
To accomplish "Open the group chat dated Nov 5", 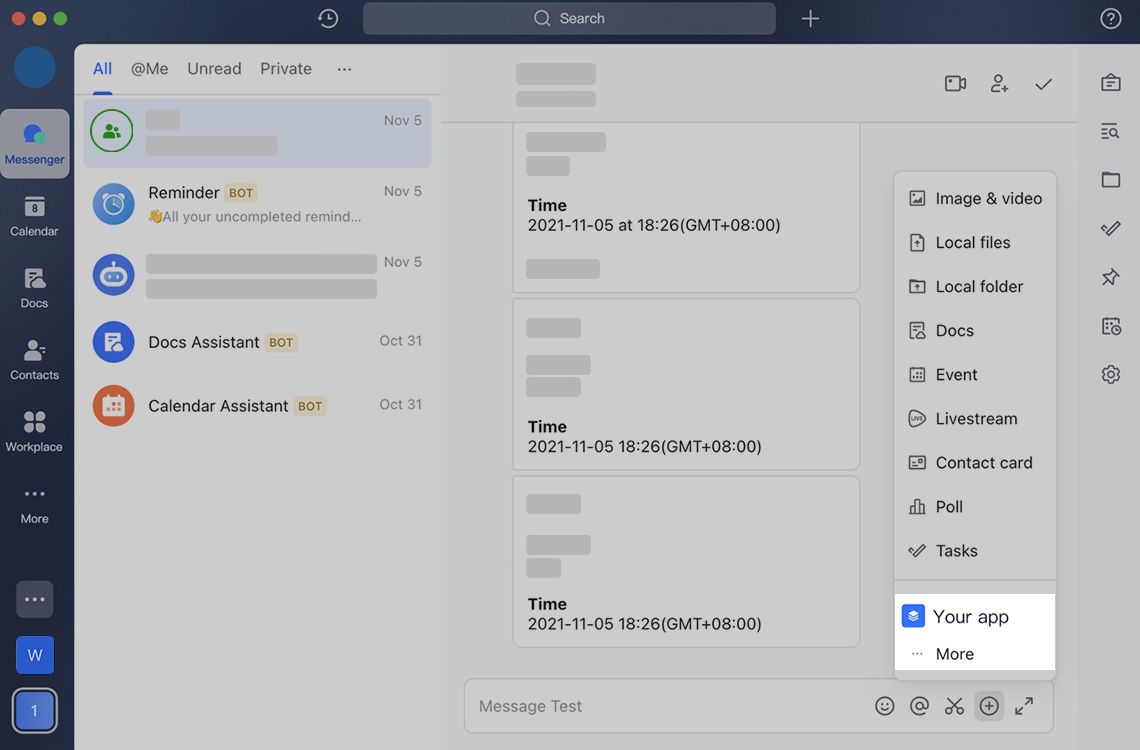I will [257, 133].
